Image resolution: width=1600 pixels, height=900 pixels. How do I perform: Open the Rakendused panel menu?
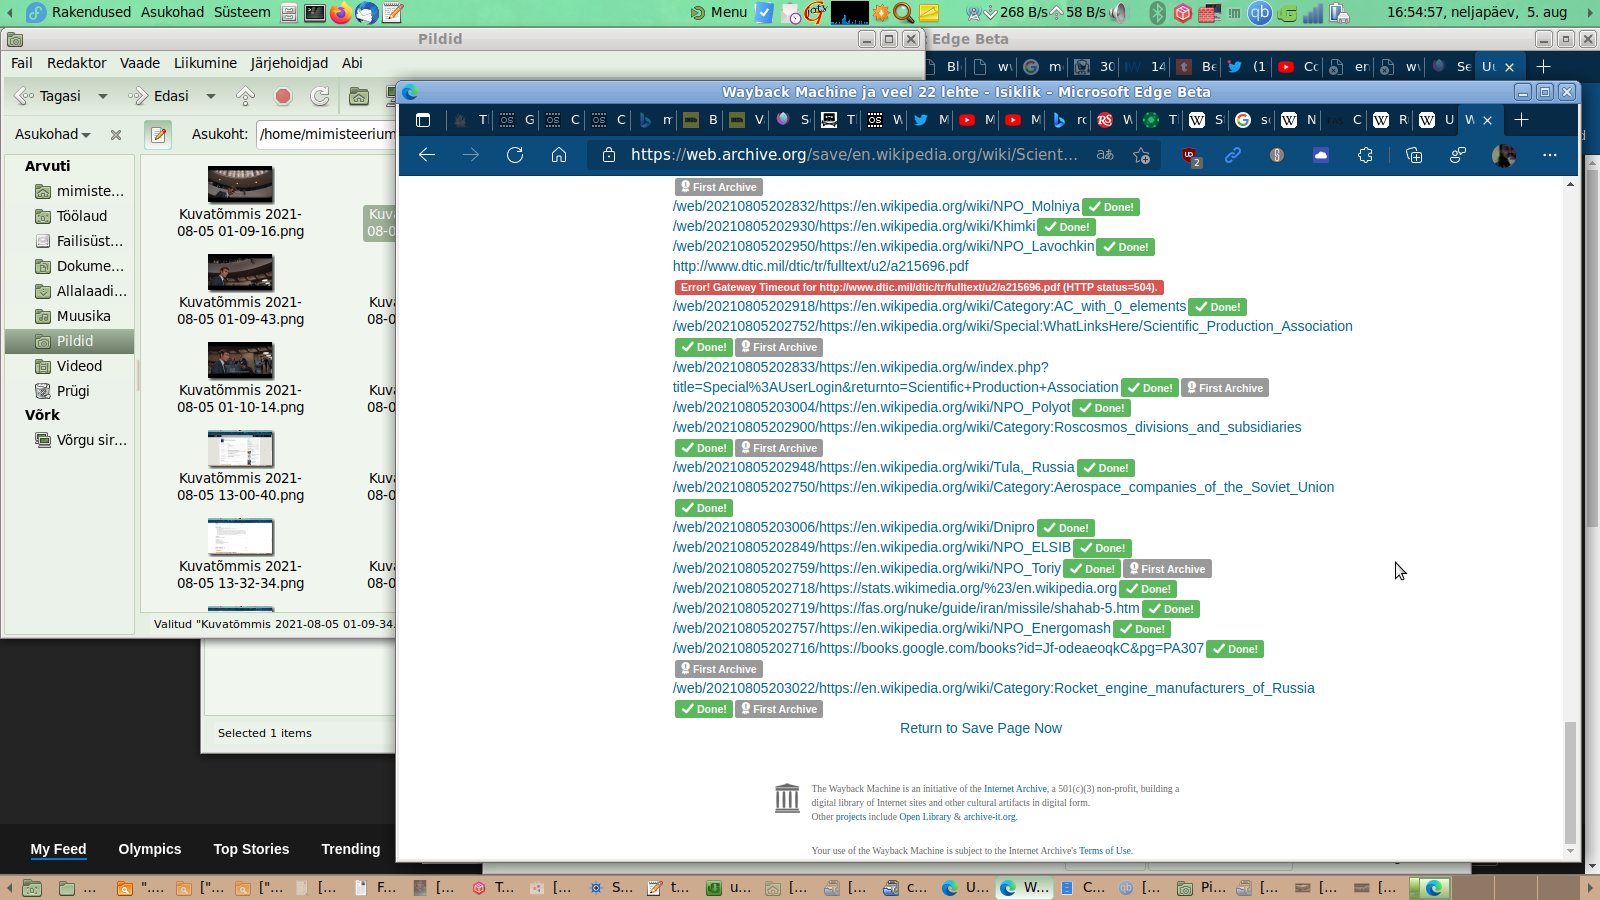point(91,12)
